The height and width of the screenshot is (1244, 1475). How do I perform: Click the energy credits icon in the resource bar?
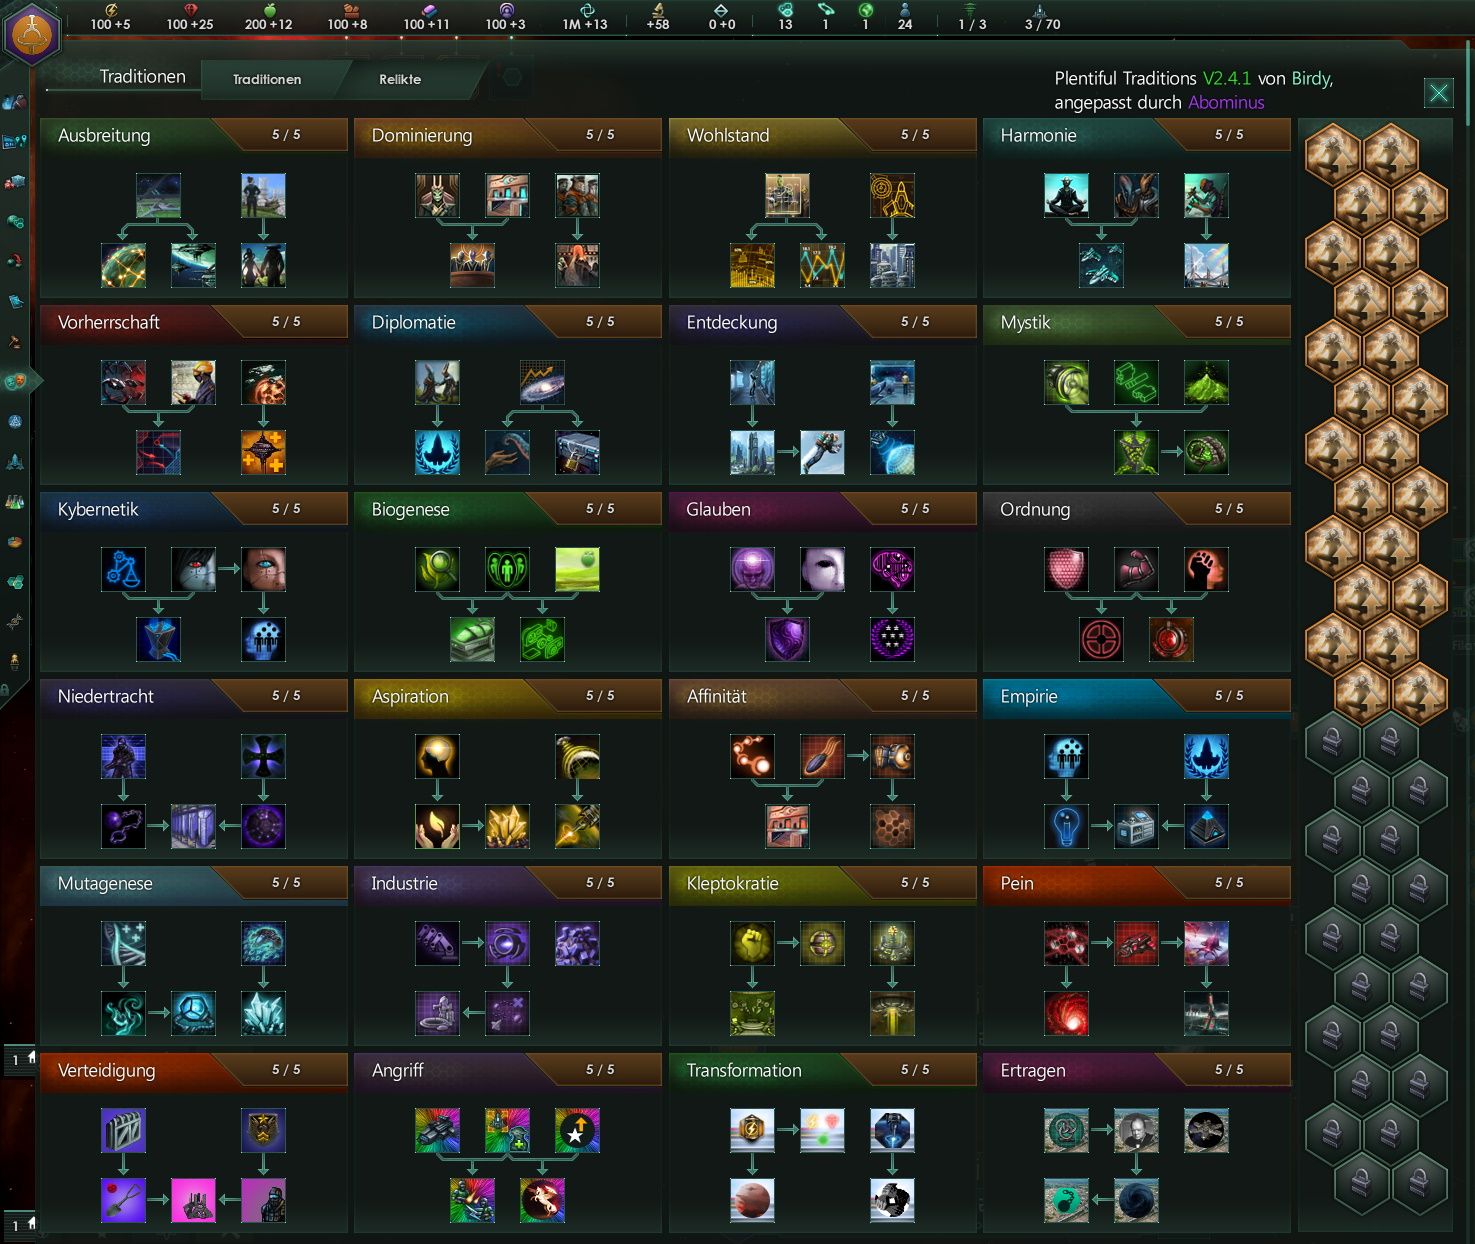[x=111, y=10]
